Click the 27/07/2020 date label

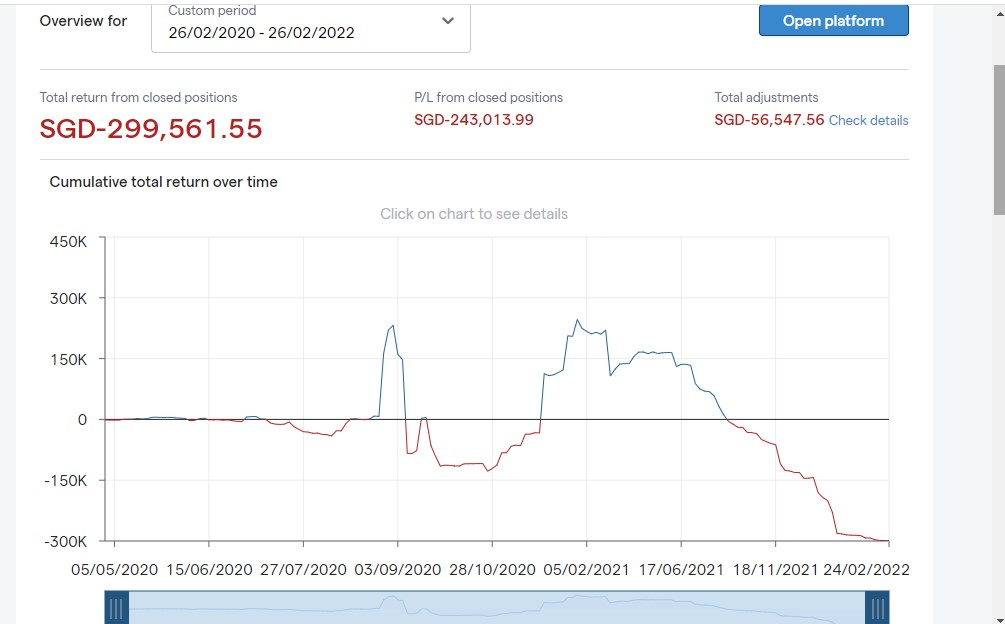coord(303,570)
